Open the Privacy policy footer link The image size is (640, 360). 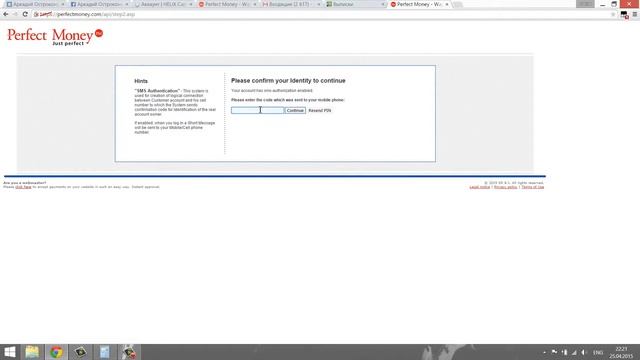tap(505, 187)
